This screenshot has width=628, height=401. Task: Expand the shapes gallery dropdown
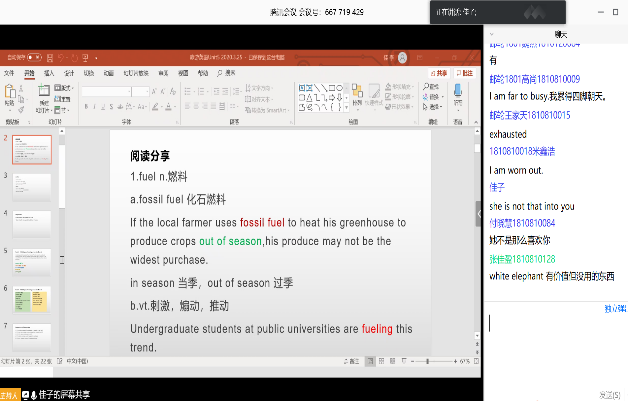pos(342,108)
